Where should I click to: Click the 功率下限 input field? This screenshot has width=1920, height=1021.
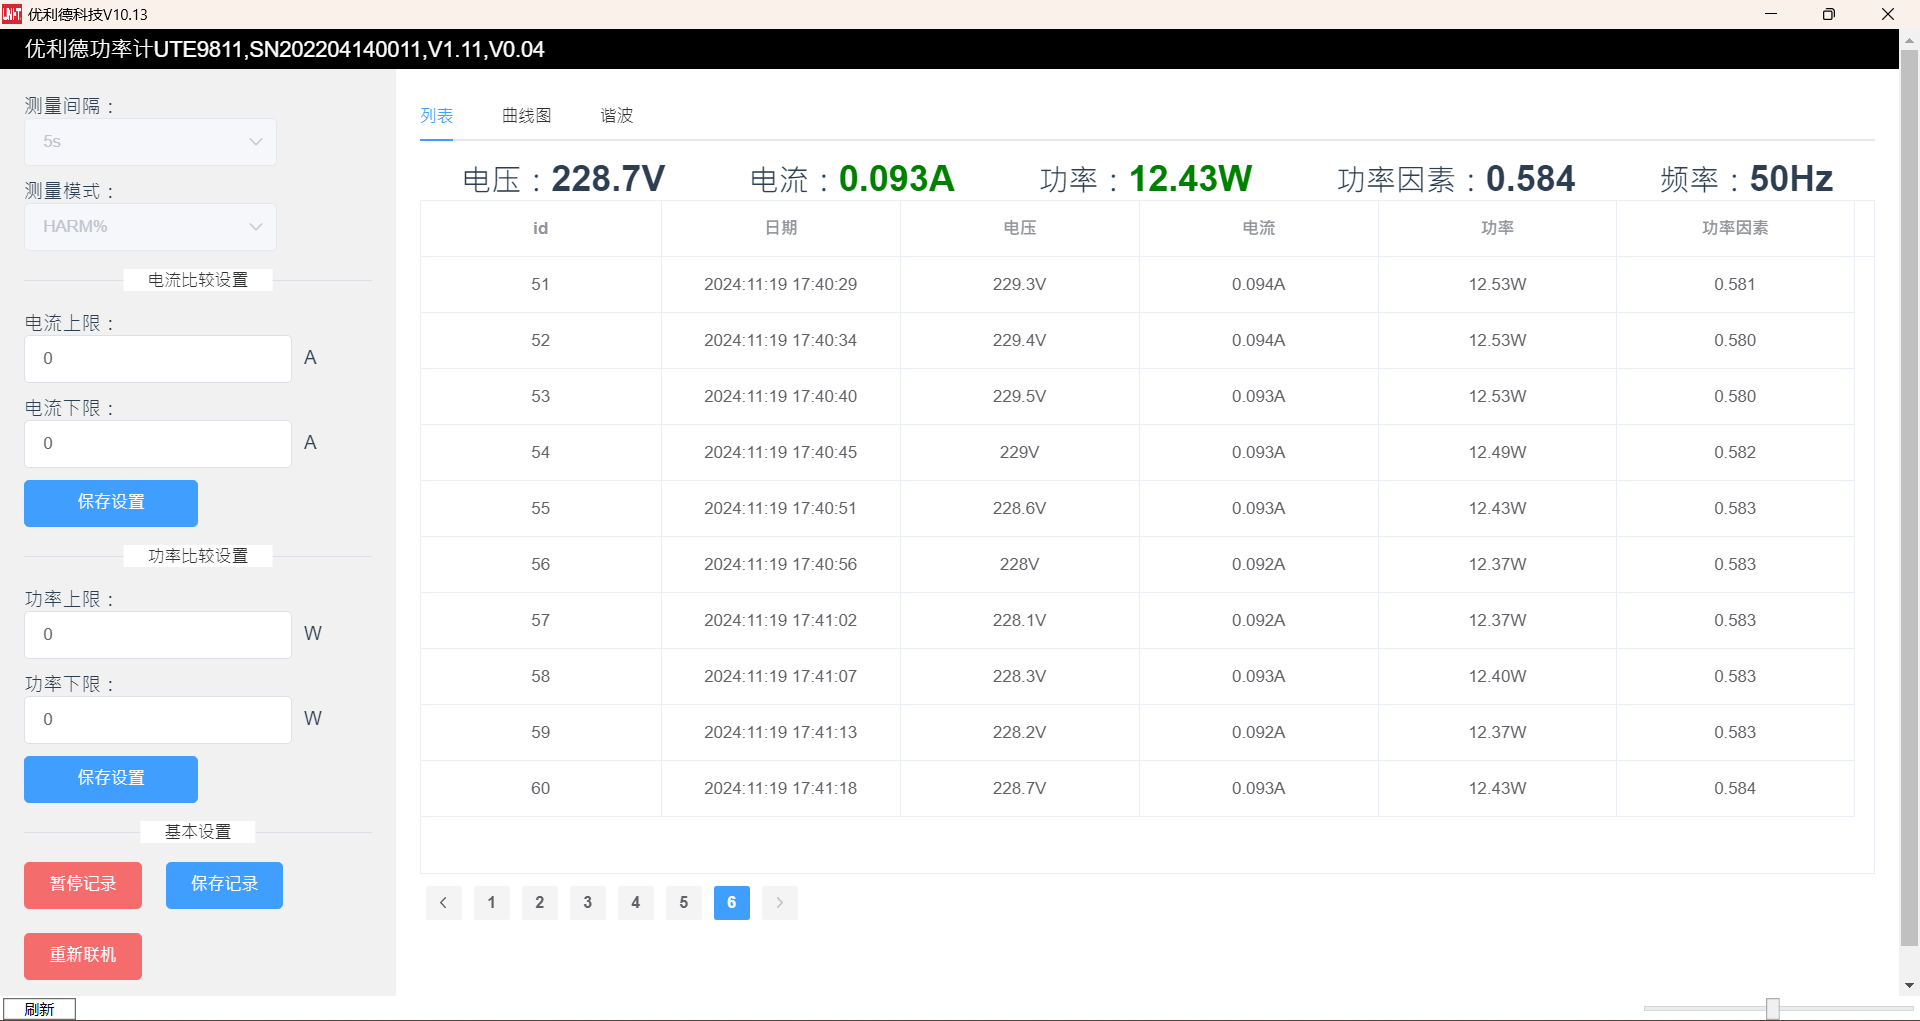pyautogui.click(x=158, y=720)
